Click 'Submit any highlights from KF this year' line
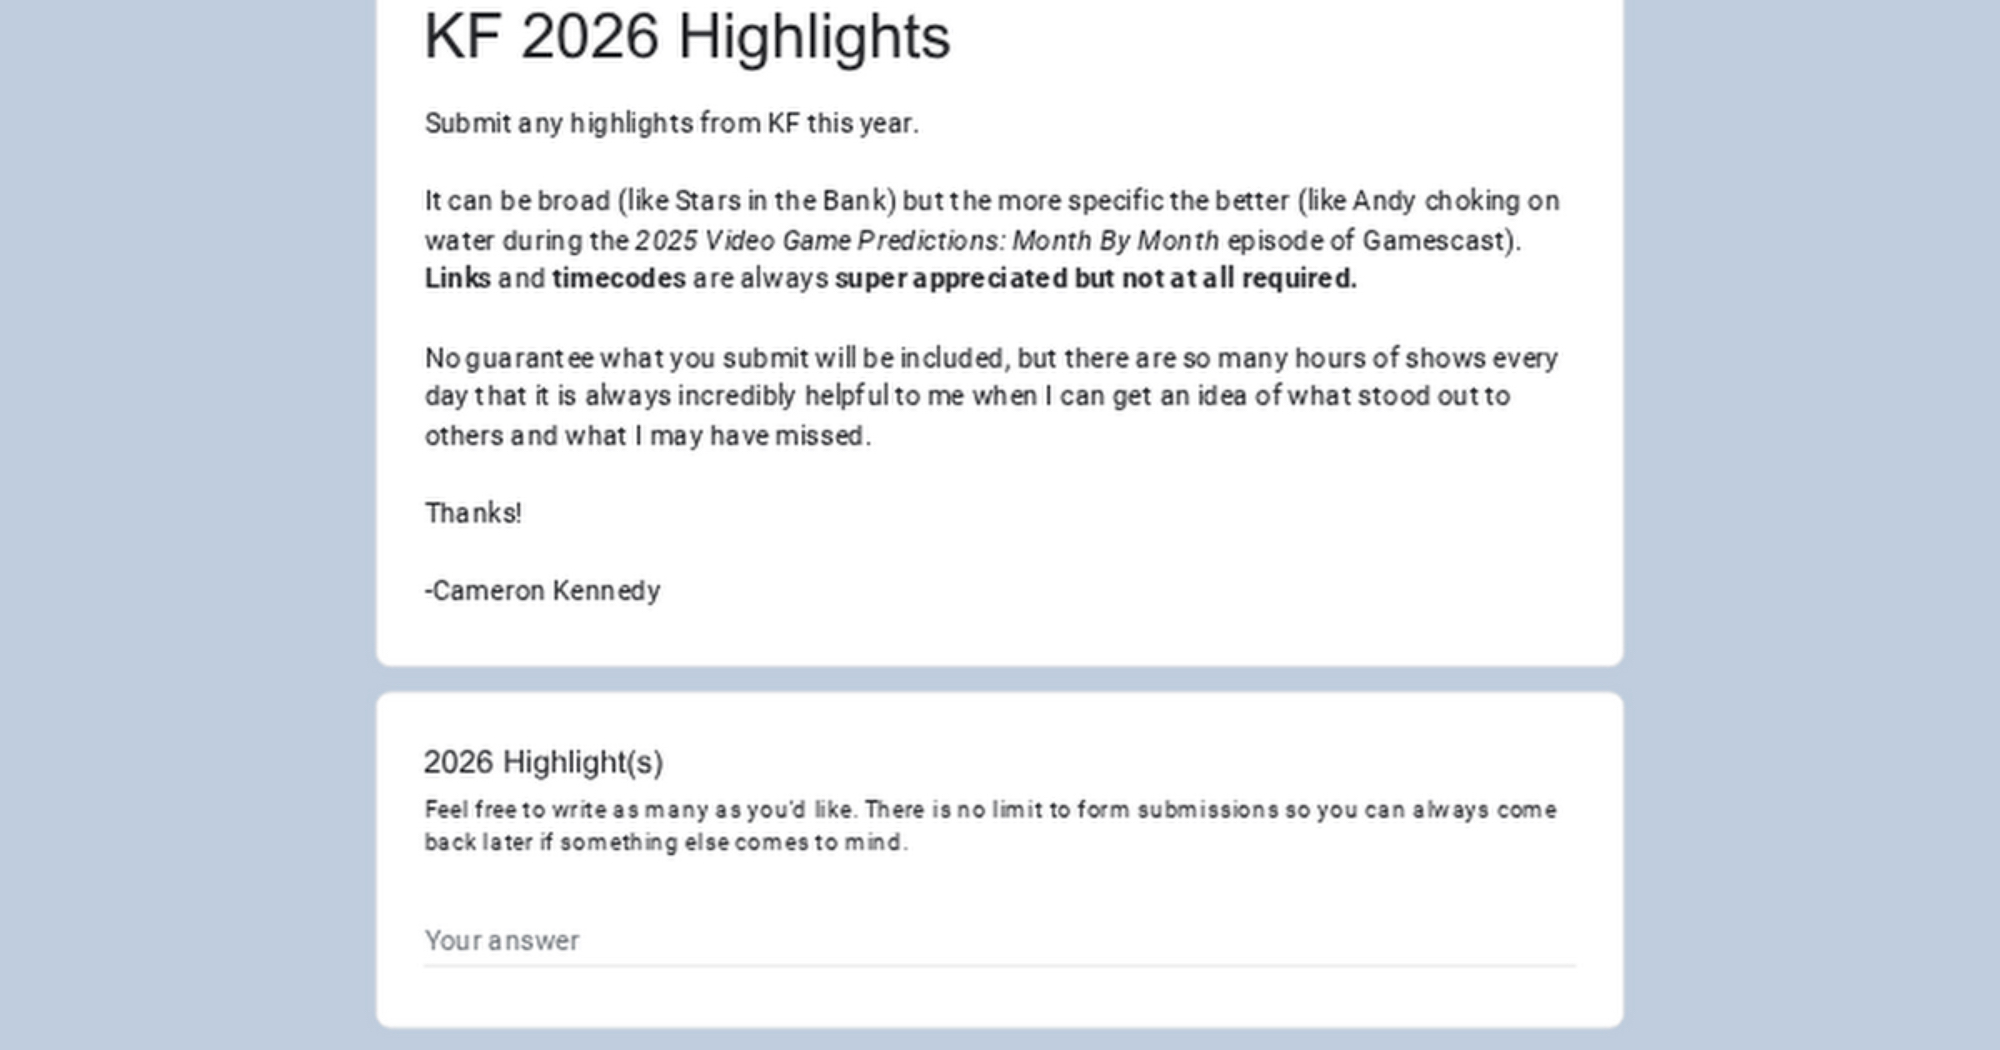The width and height of the screenshot is (2000, 1050). point(671,123)
